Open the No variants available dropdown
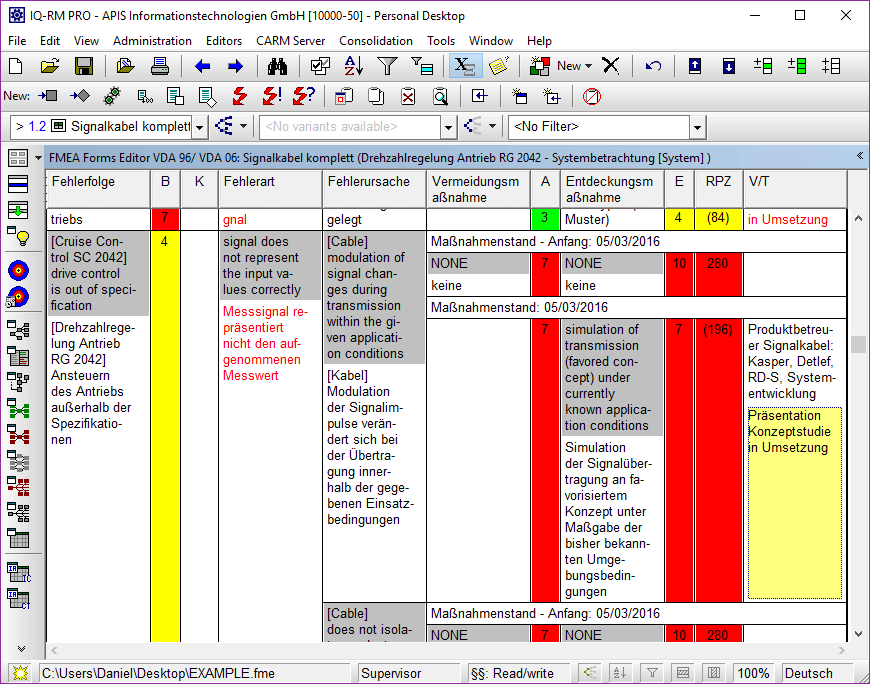This screenshot has height=684, width=870. click(448, 127)
